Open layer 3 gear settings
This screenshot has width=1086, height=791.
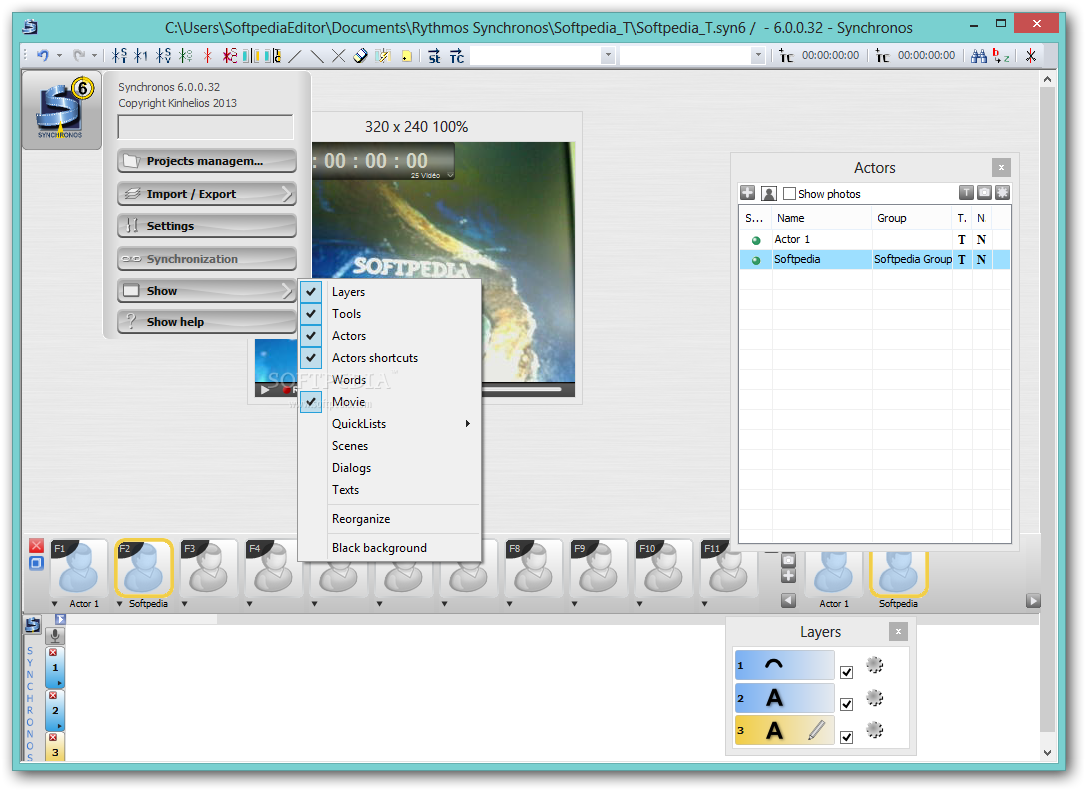point(875,729)
